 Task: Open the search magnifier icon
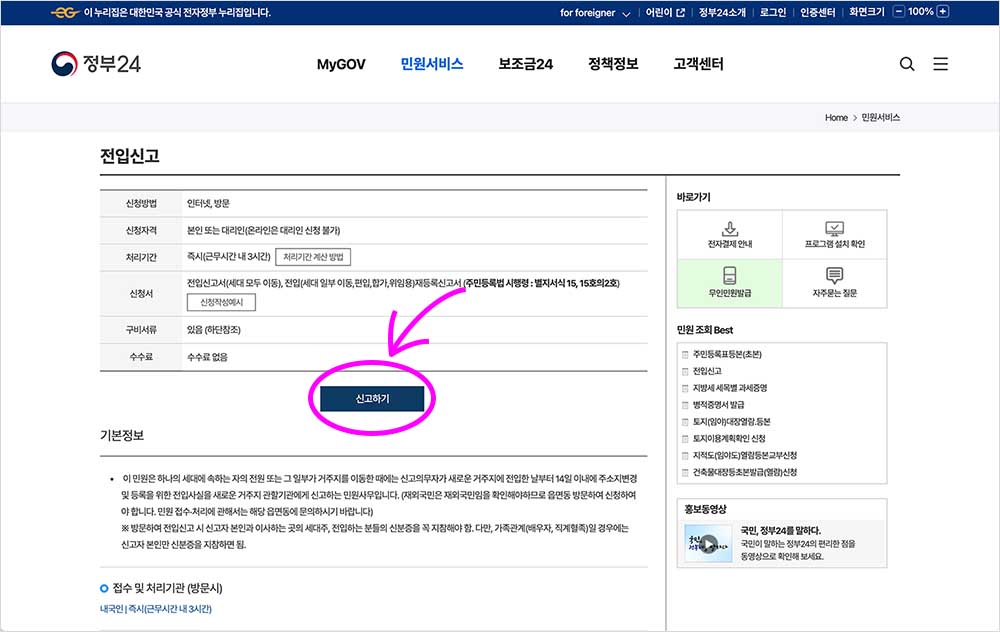click(907, 63)
